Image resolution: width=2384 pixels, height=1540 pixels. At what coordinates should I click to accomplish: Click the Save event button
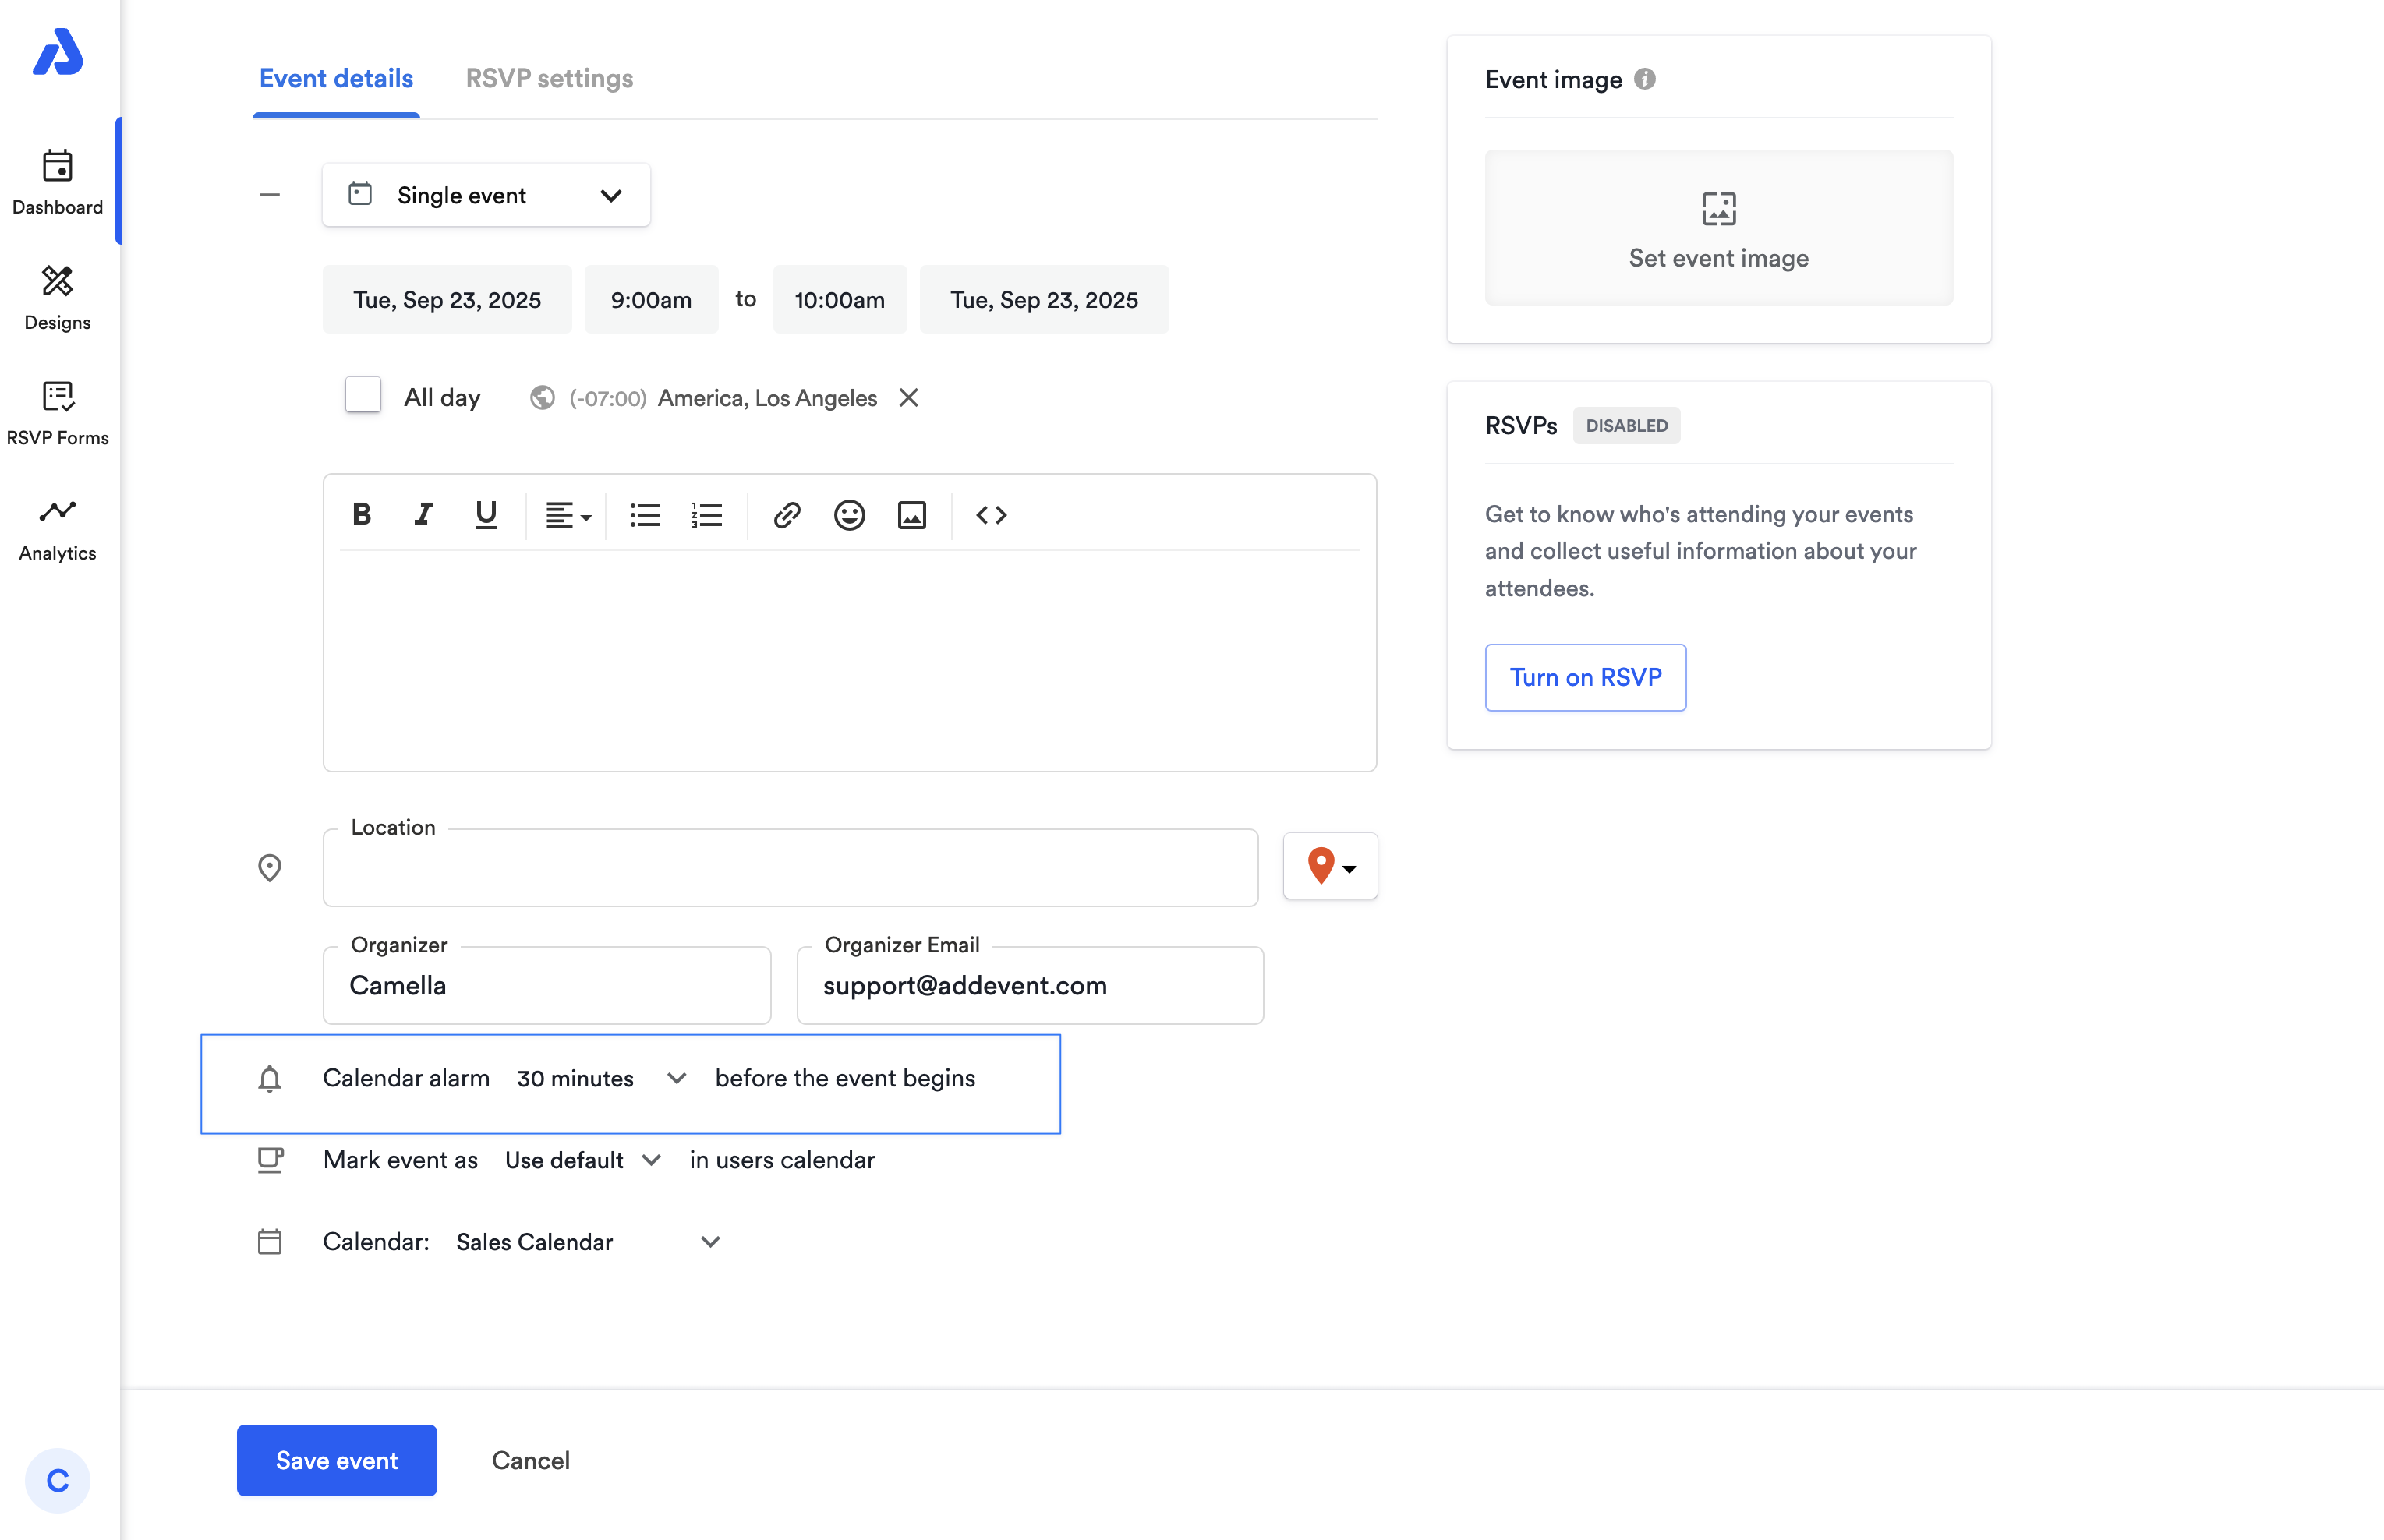click(336, 1460)
